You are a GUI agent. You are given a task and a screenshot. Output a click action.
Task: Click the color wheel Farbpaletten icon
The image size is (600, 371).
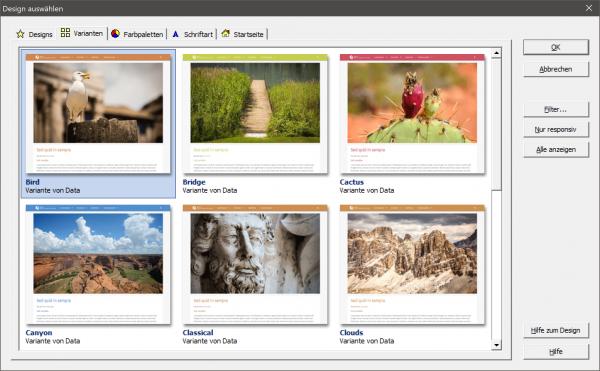coord(116,34)
